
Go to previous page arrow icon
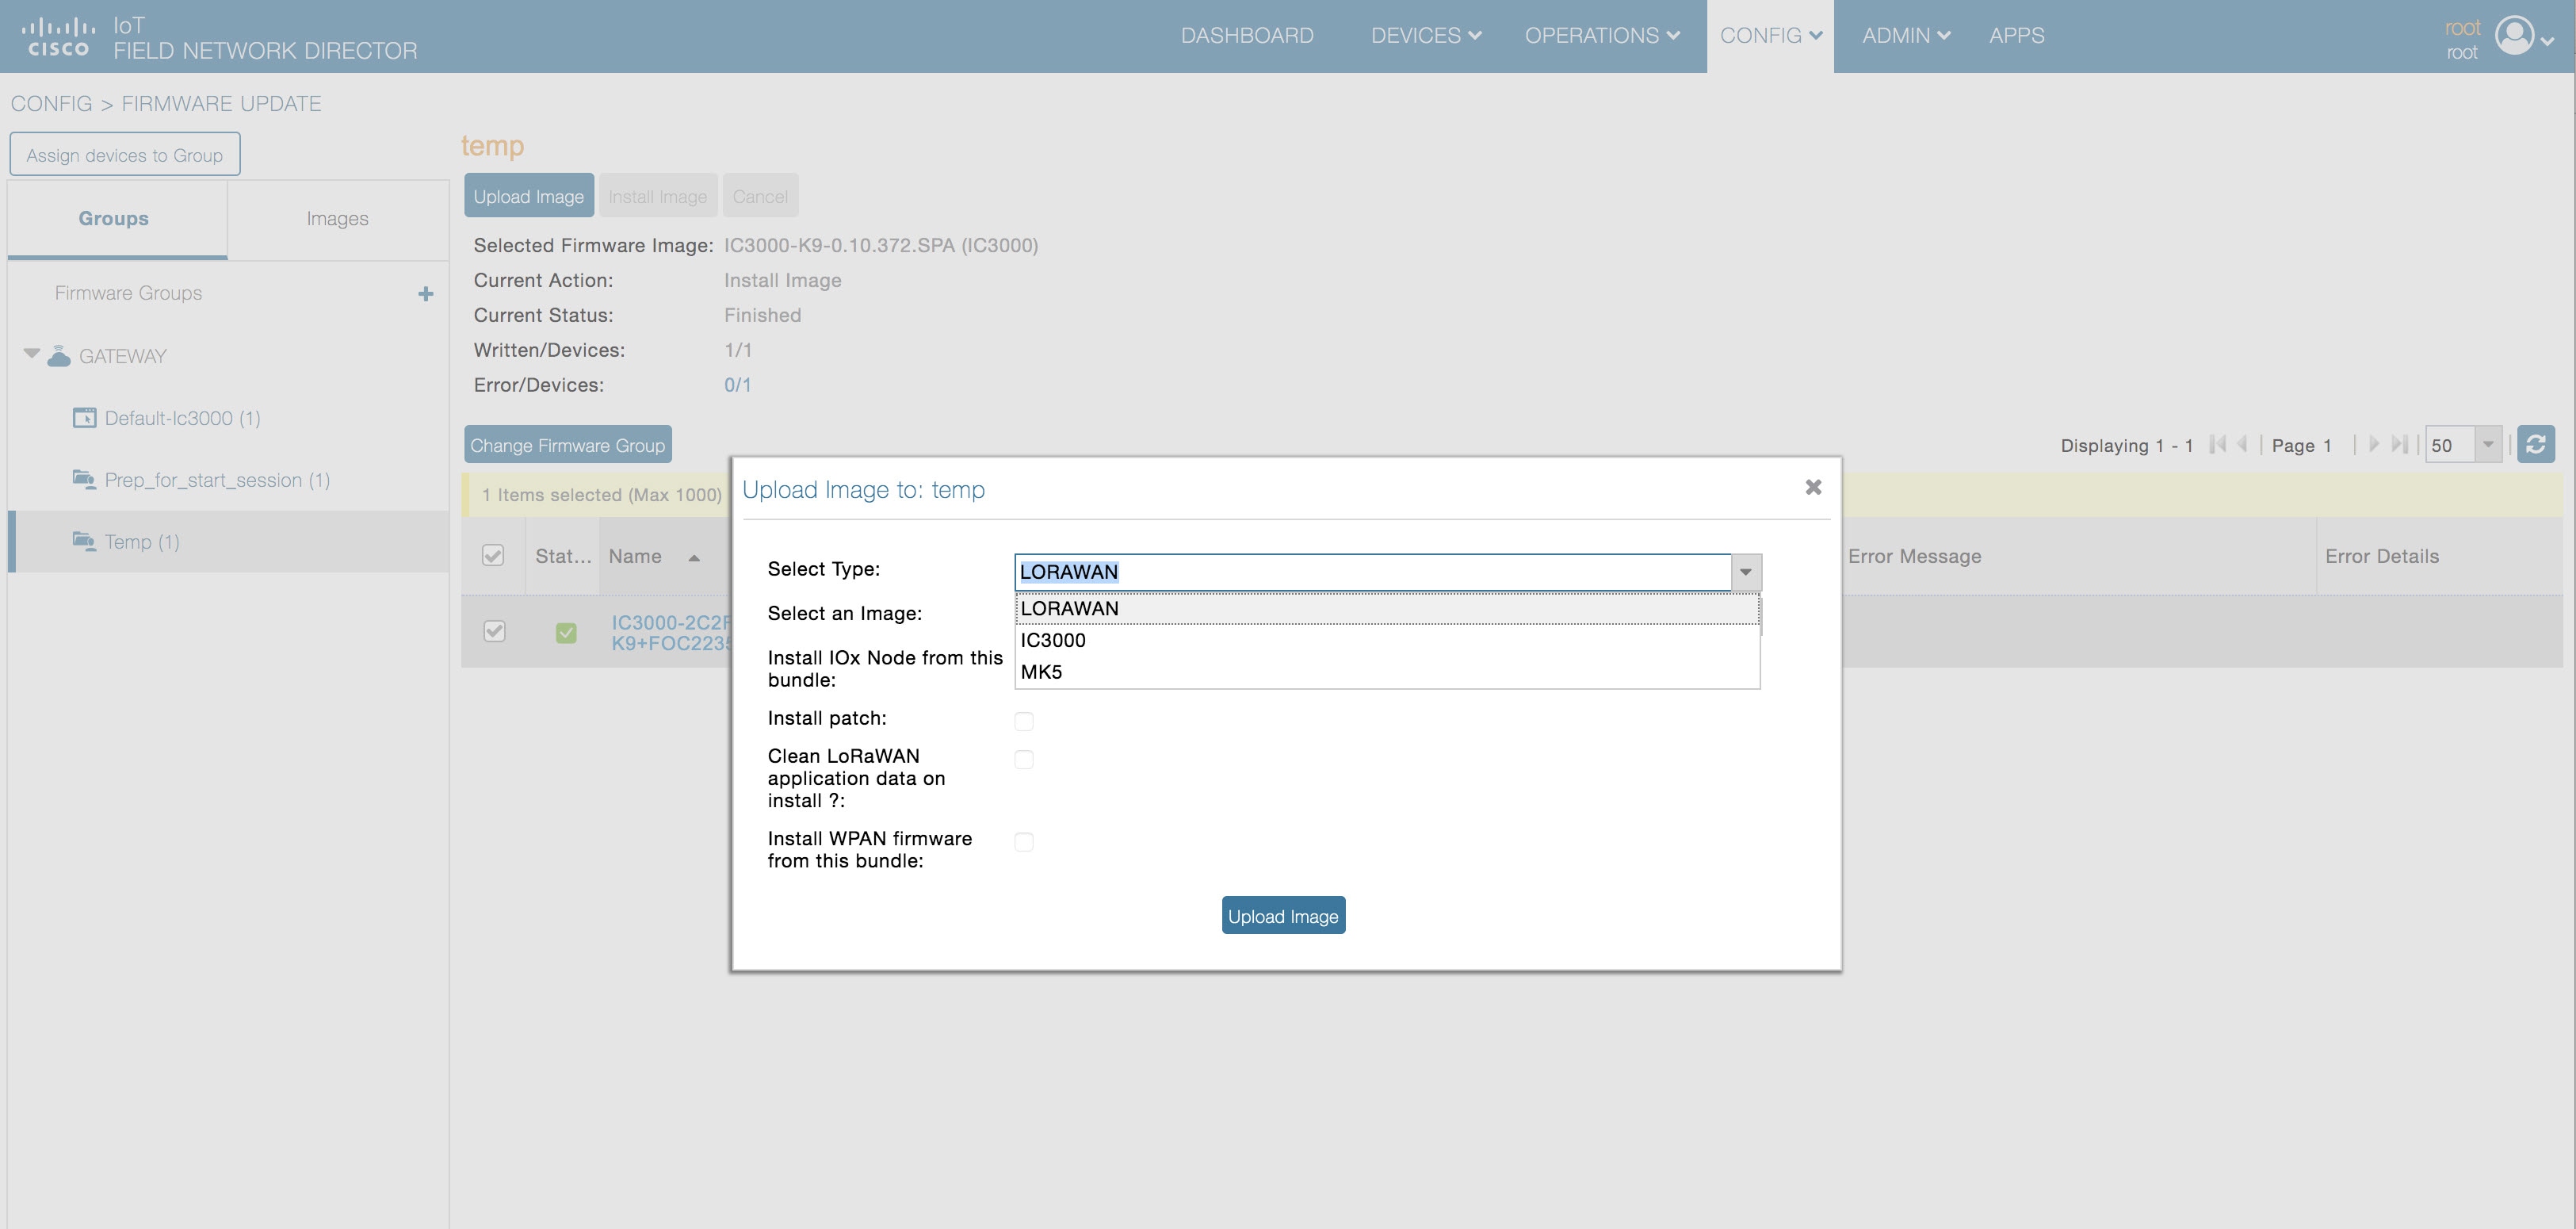pyautogui.click(x=2242, y=444)
